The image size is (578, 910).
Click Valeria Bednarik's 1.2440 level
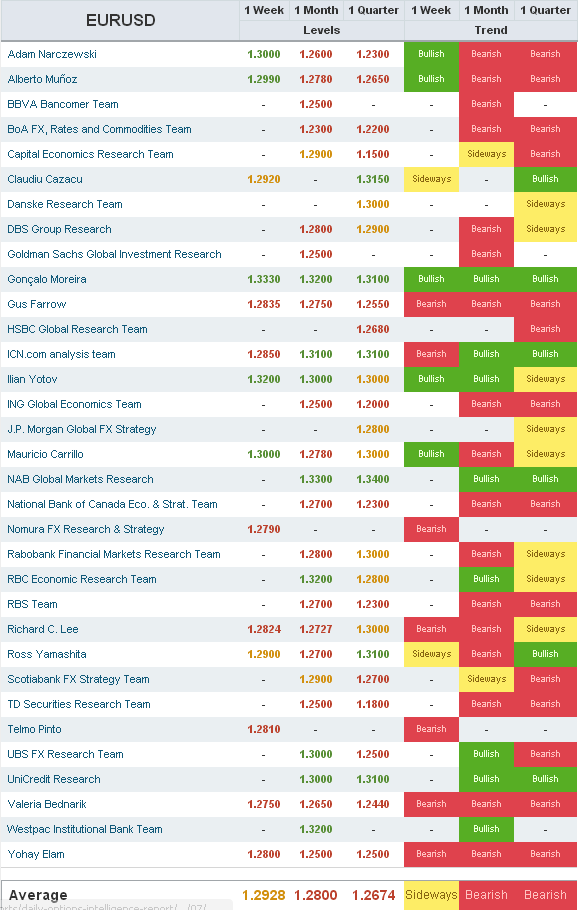pos(373,803)
